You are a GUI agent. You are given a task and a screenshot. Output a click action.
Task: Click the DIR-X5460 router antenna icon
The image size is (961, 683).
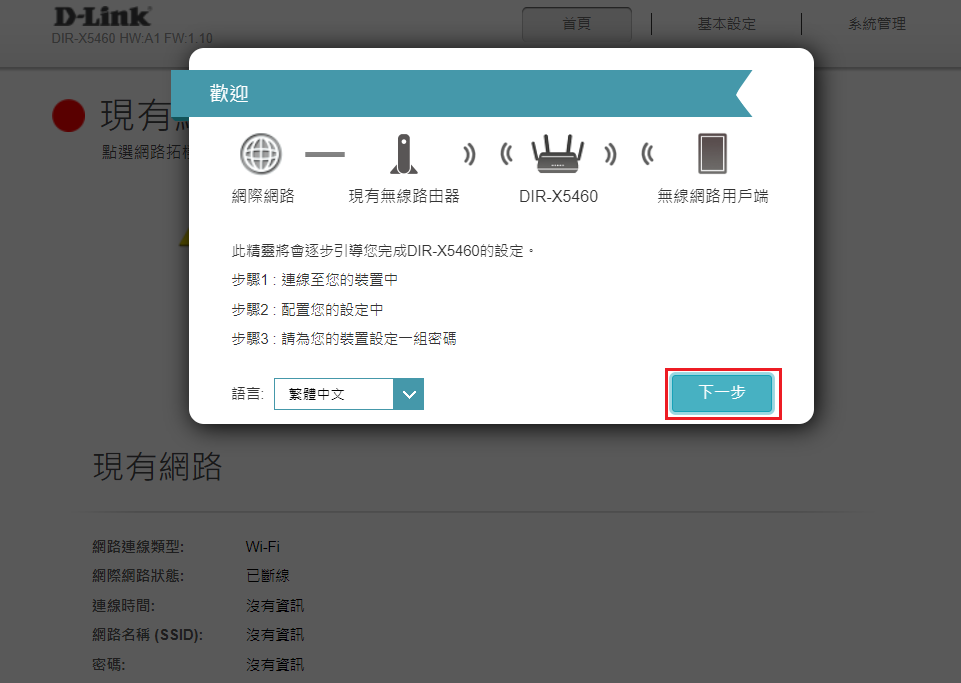558,154
